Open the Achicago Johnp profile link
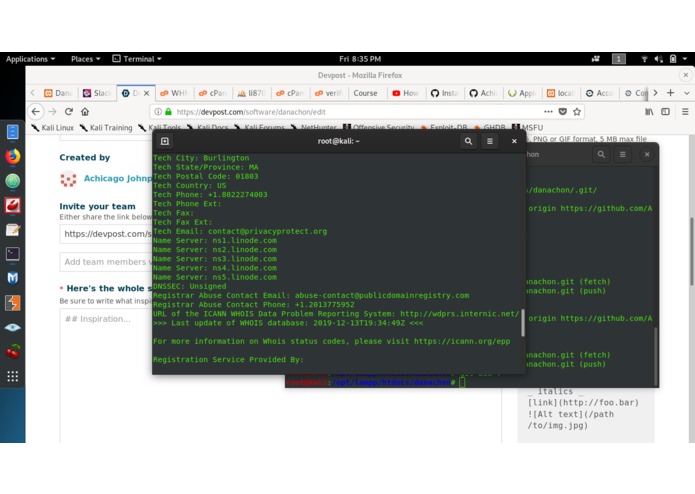The height and width of the screenshot is (494, 695). point(117,178)
